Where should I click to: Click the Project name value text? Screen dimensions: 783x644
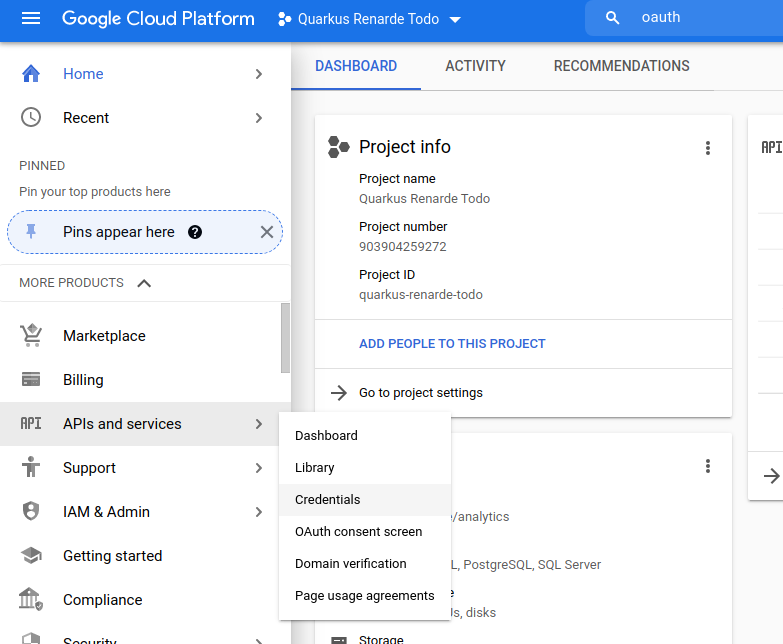(x=424, y=199)
